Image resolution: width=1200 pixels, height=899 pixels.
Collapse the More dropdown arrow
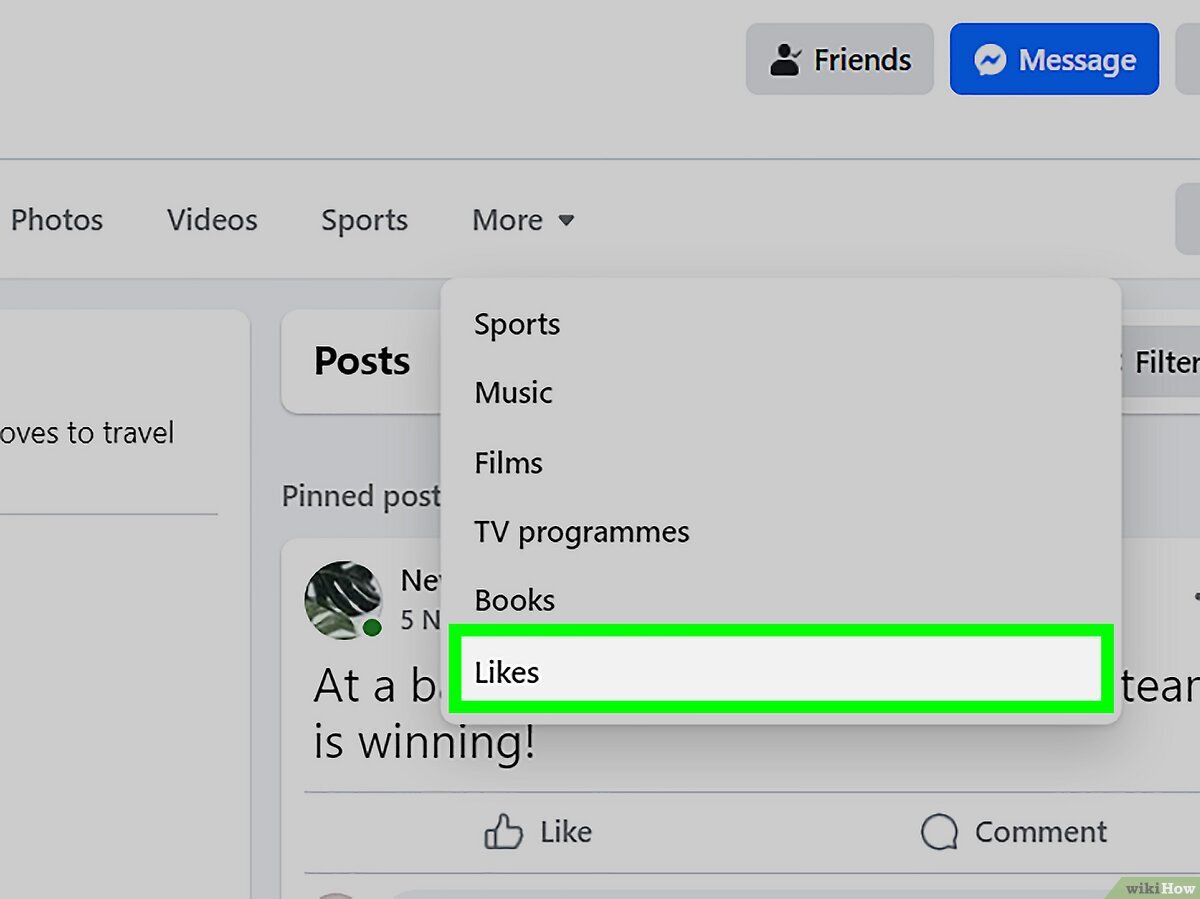pyautogui.click(x=566, y=220)
